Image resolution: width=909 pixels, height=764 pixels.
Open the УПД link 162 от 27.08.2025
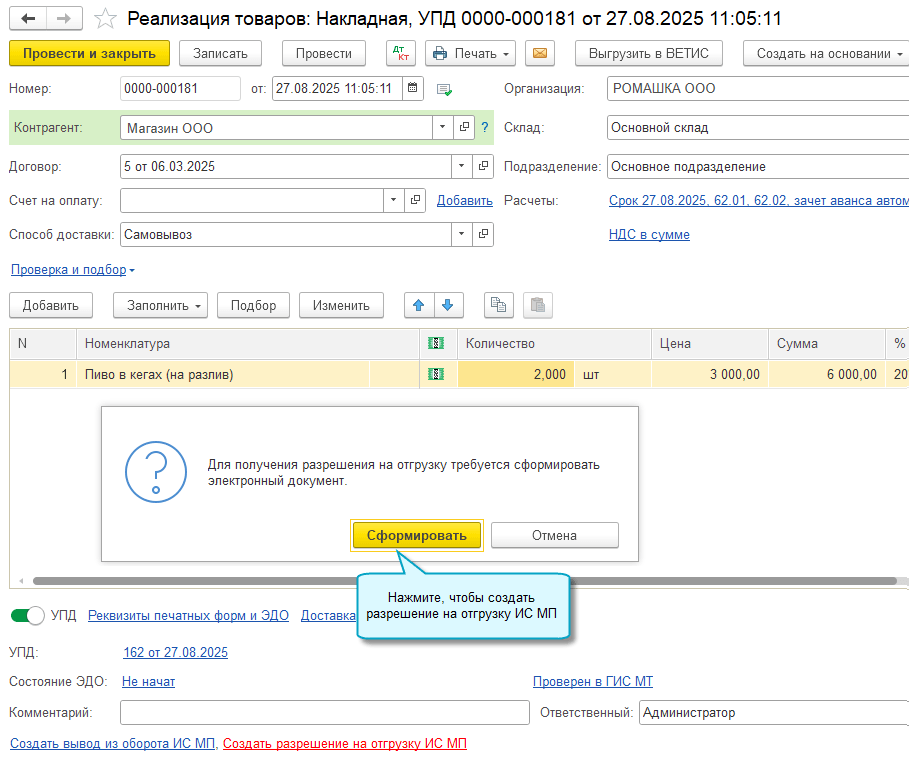click(176, 653)
